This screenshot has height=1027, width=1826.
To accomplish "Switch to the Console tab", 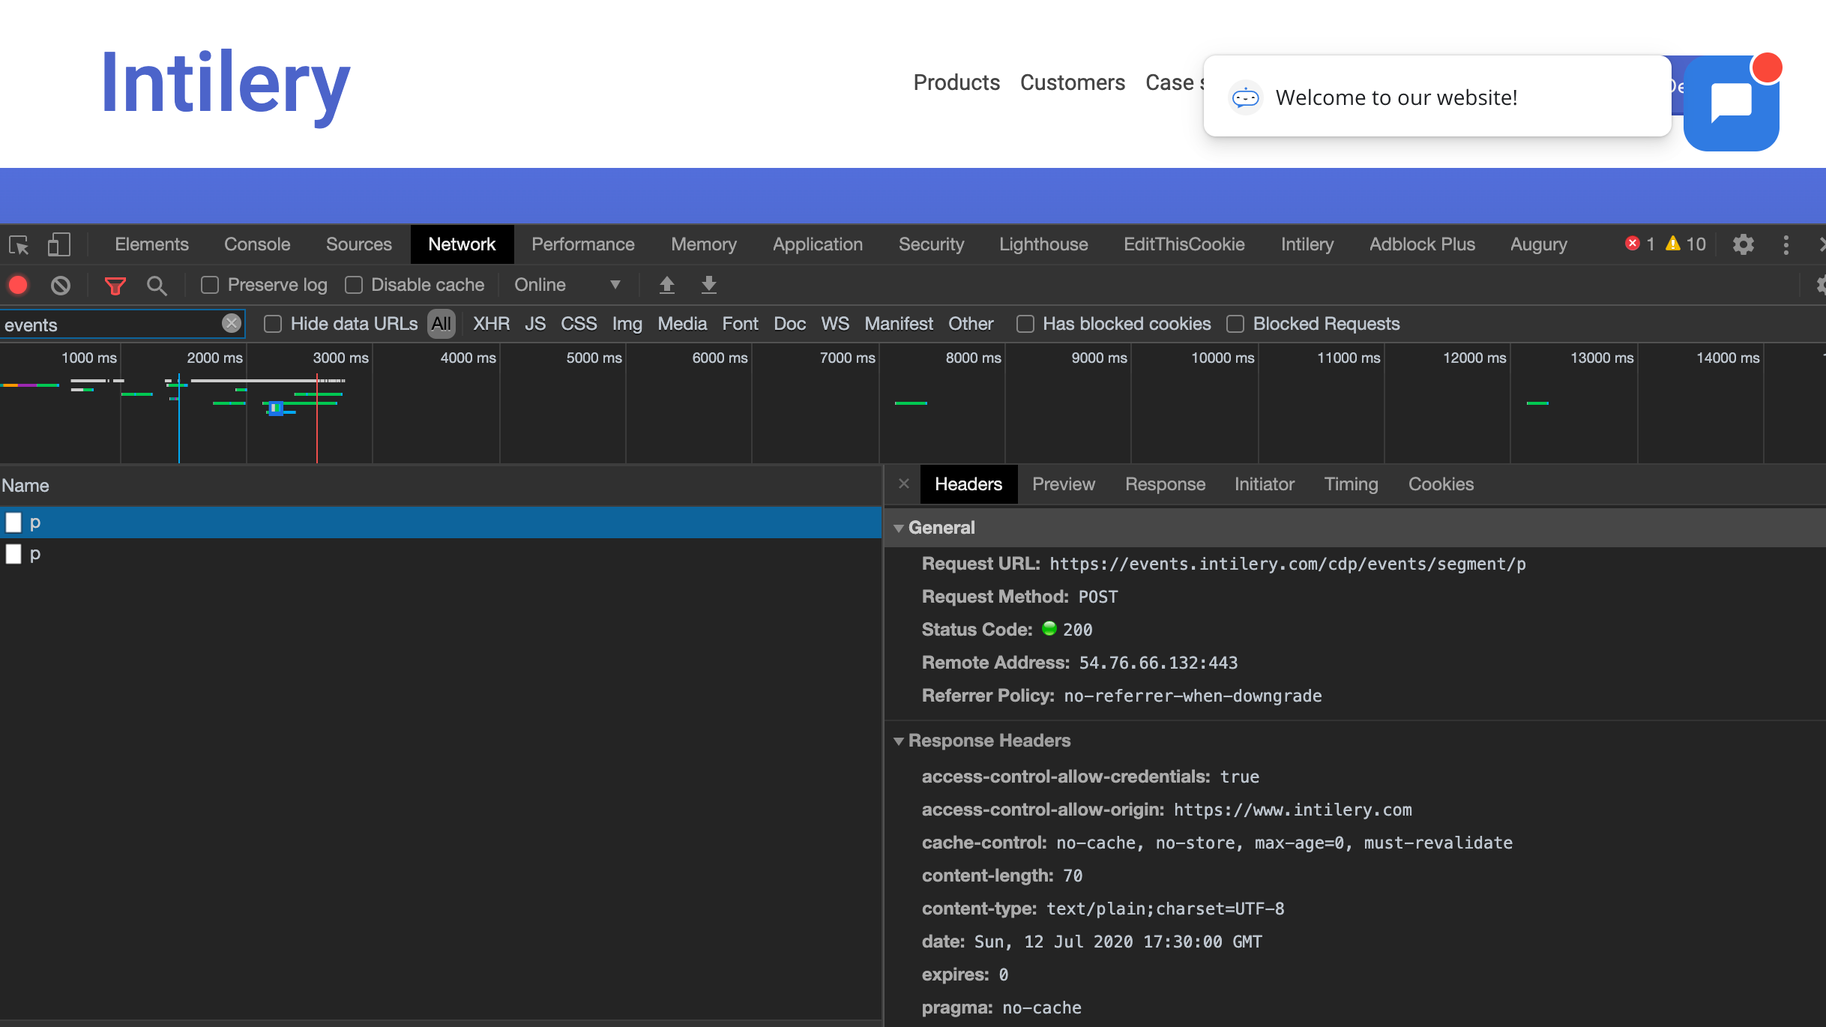I will (257, 245).
